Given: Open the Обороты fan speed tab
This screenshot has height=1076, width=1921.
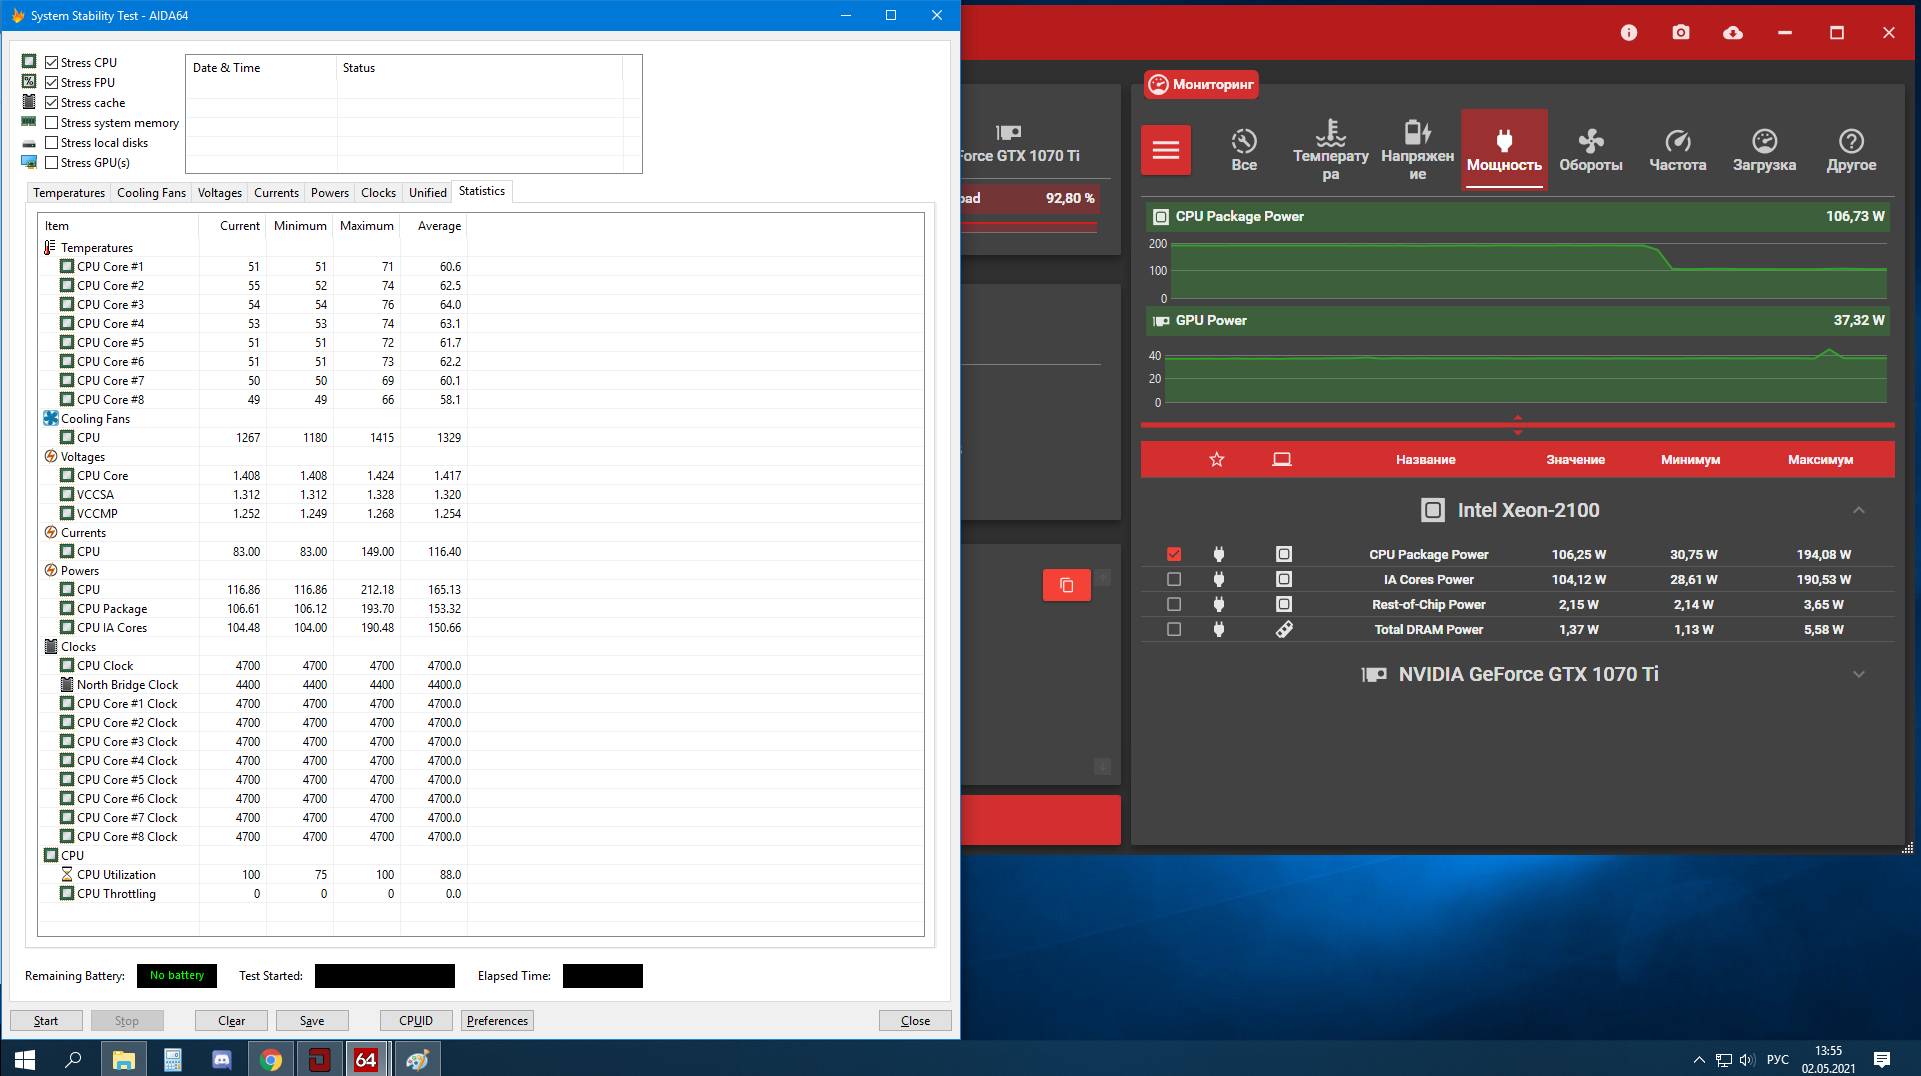Looking at the screenshot, I should 1591,150.
